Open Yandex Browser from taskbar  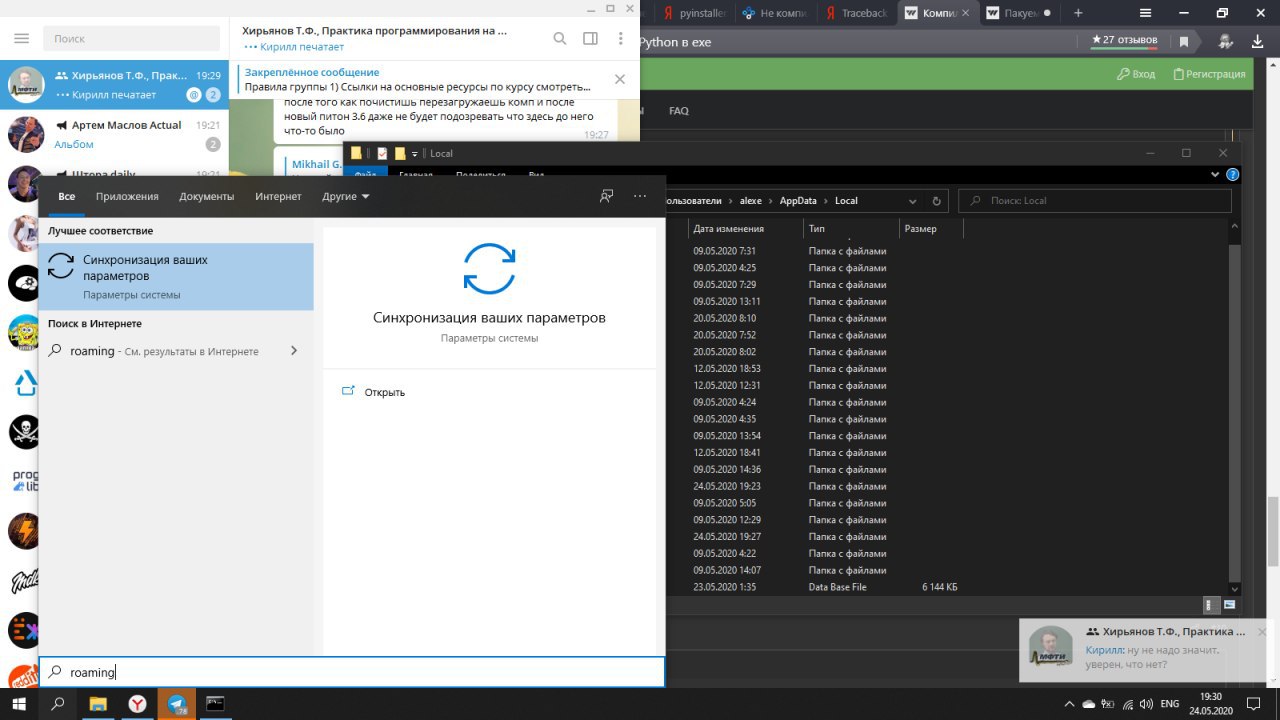click(x=137, y=704)
